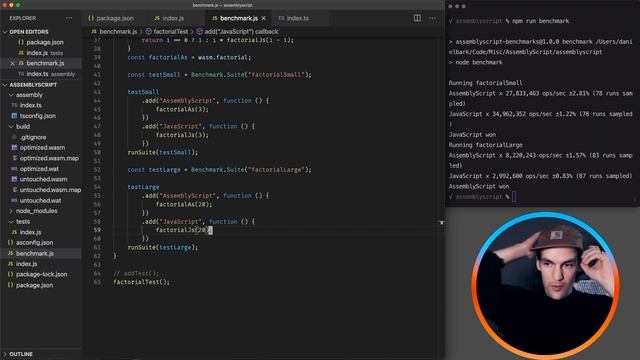This screenshot has height=360, width=640.
Task: Switch to the index.js editor tab
Action: (x=169, y=18)
